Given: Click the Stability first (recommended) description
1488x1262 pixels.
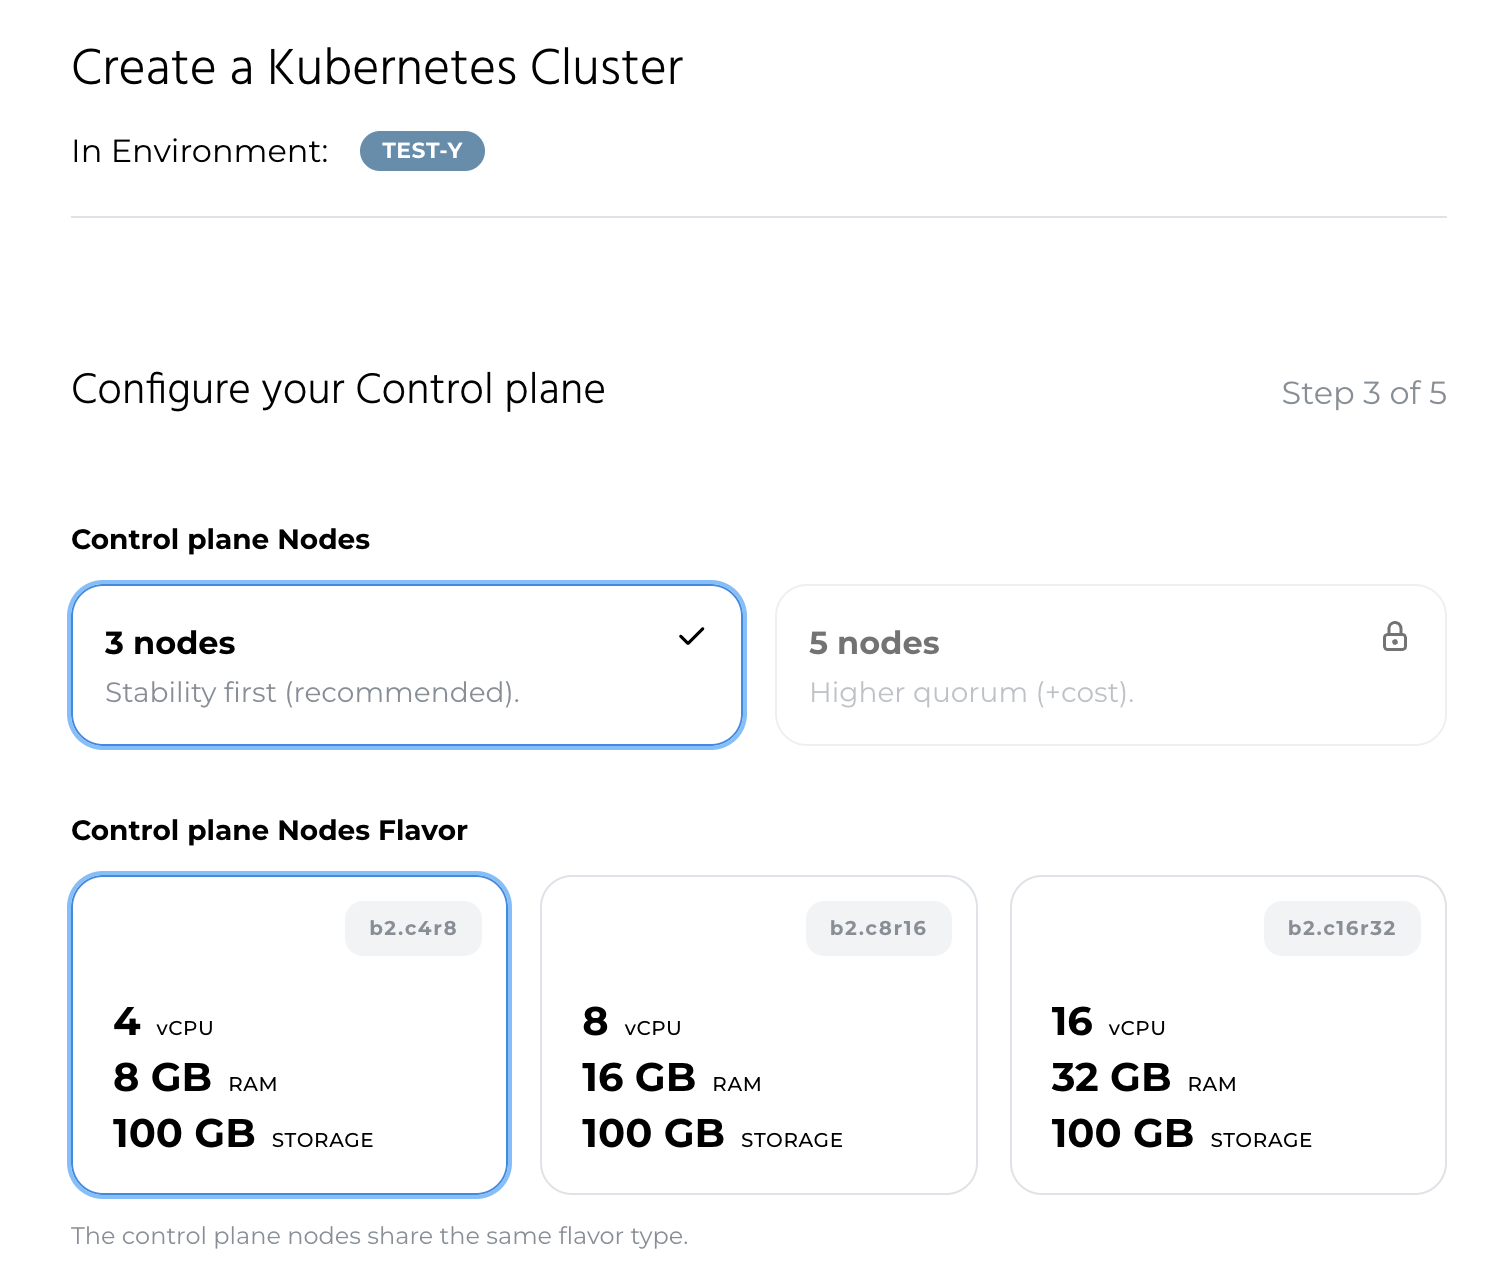Looking at the screenshot, I should point(312,692).
